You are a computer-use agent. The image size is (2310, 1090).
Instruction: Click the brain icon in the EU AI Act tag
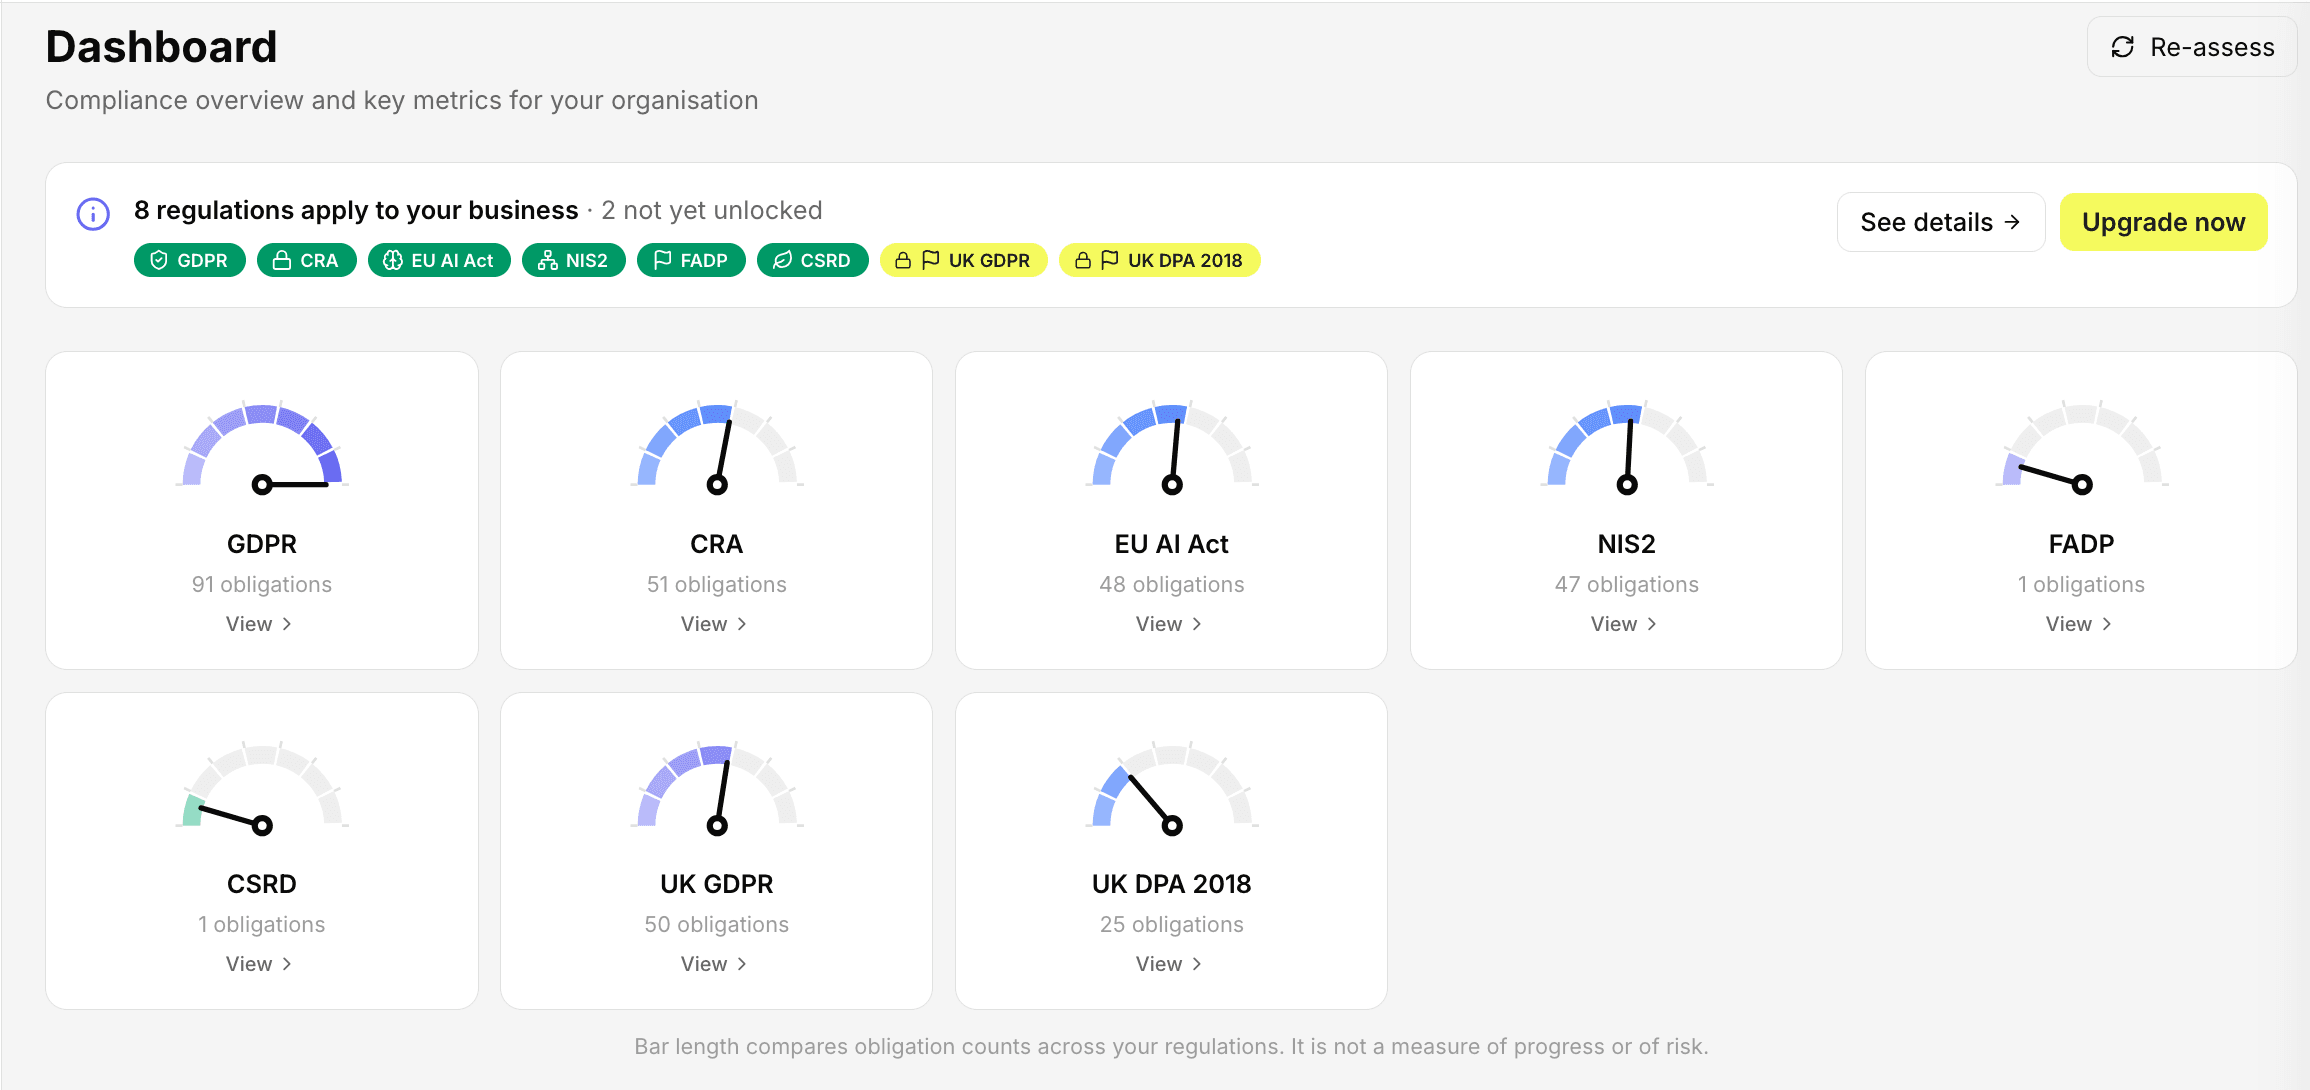393,260
